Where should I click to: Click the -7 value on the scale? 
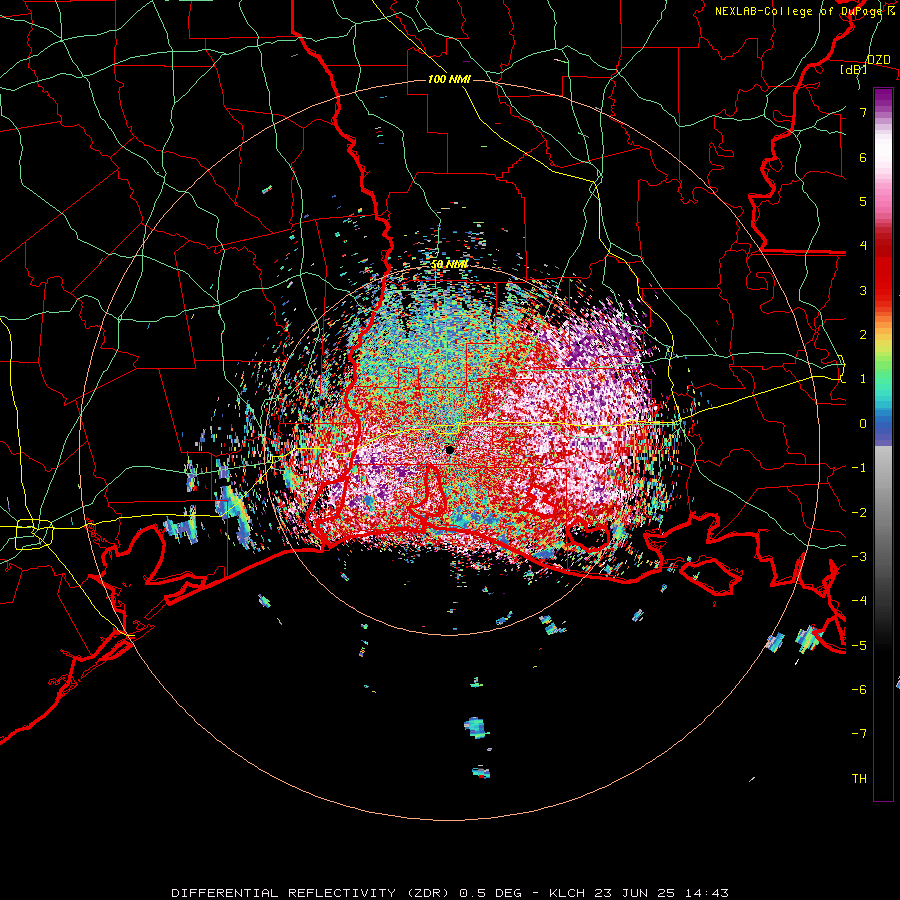(859, 734)
